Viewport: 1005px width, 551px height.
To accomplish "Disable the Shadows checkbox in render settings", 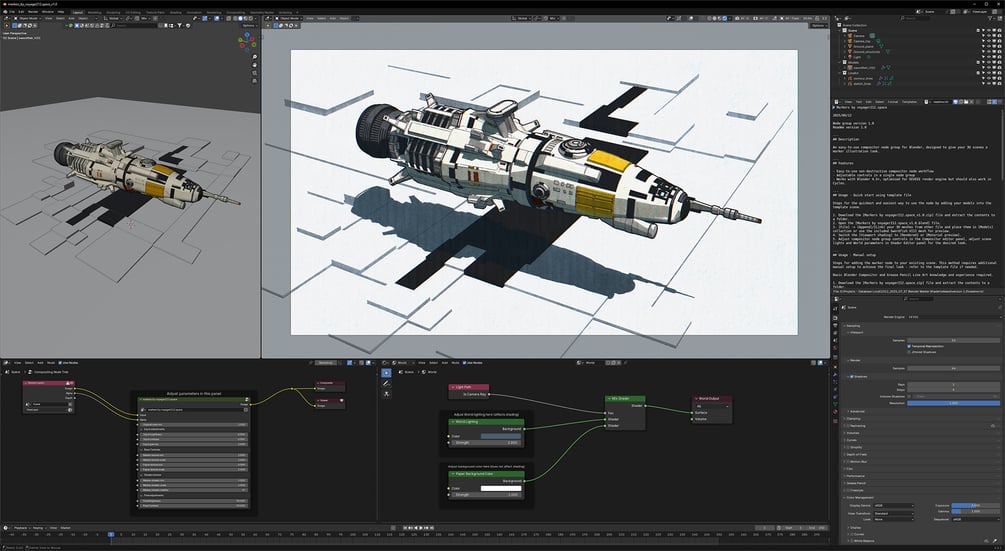I will click(852, 377).
